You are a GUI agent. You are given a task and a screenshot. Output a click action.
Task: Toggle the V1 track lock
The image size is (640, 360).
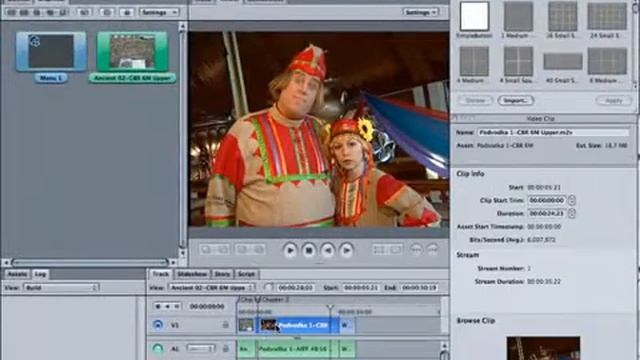click(x=225, y=325)
